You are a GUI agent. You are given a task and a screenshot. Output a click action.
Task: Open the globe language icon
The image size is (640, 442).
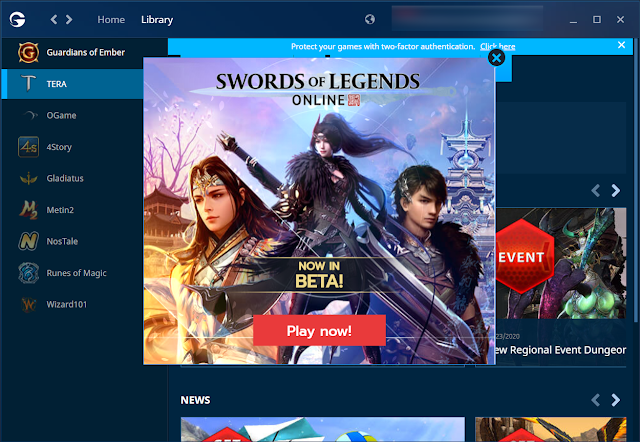click(x=371, y=19)
